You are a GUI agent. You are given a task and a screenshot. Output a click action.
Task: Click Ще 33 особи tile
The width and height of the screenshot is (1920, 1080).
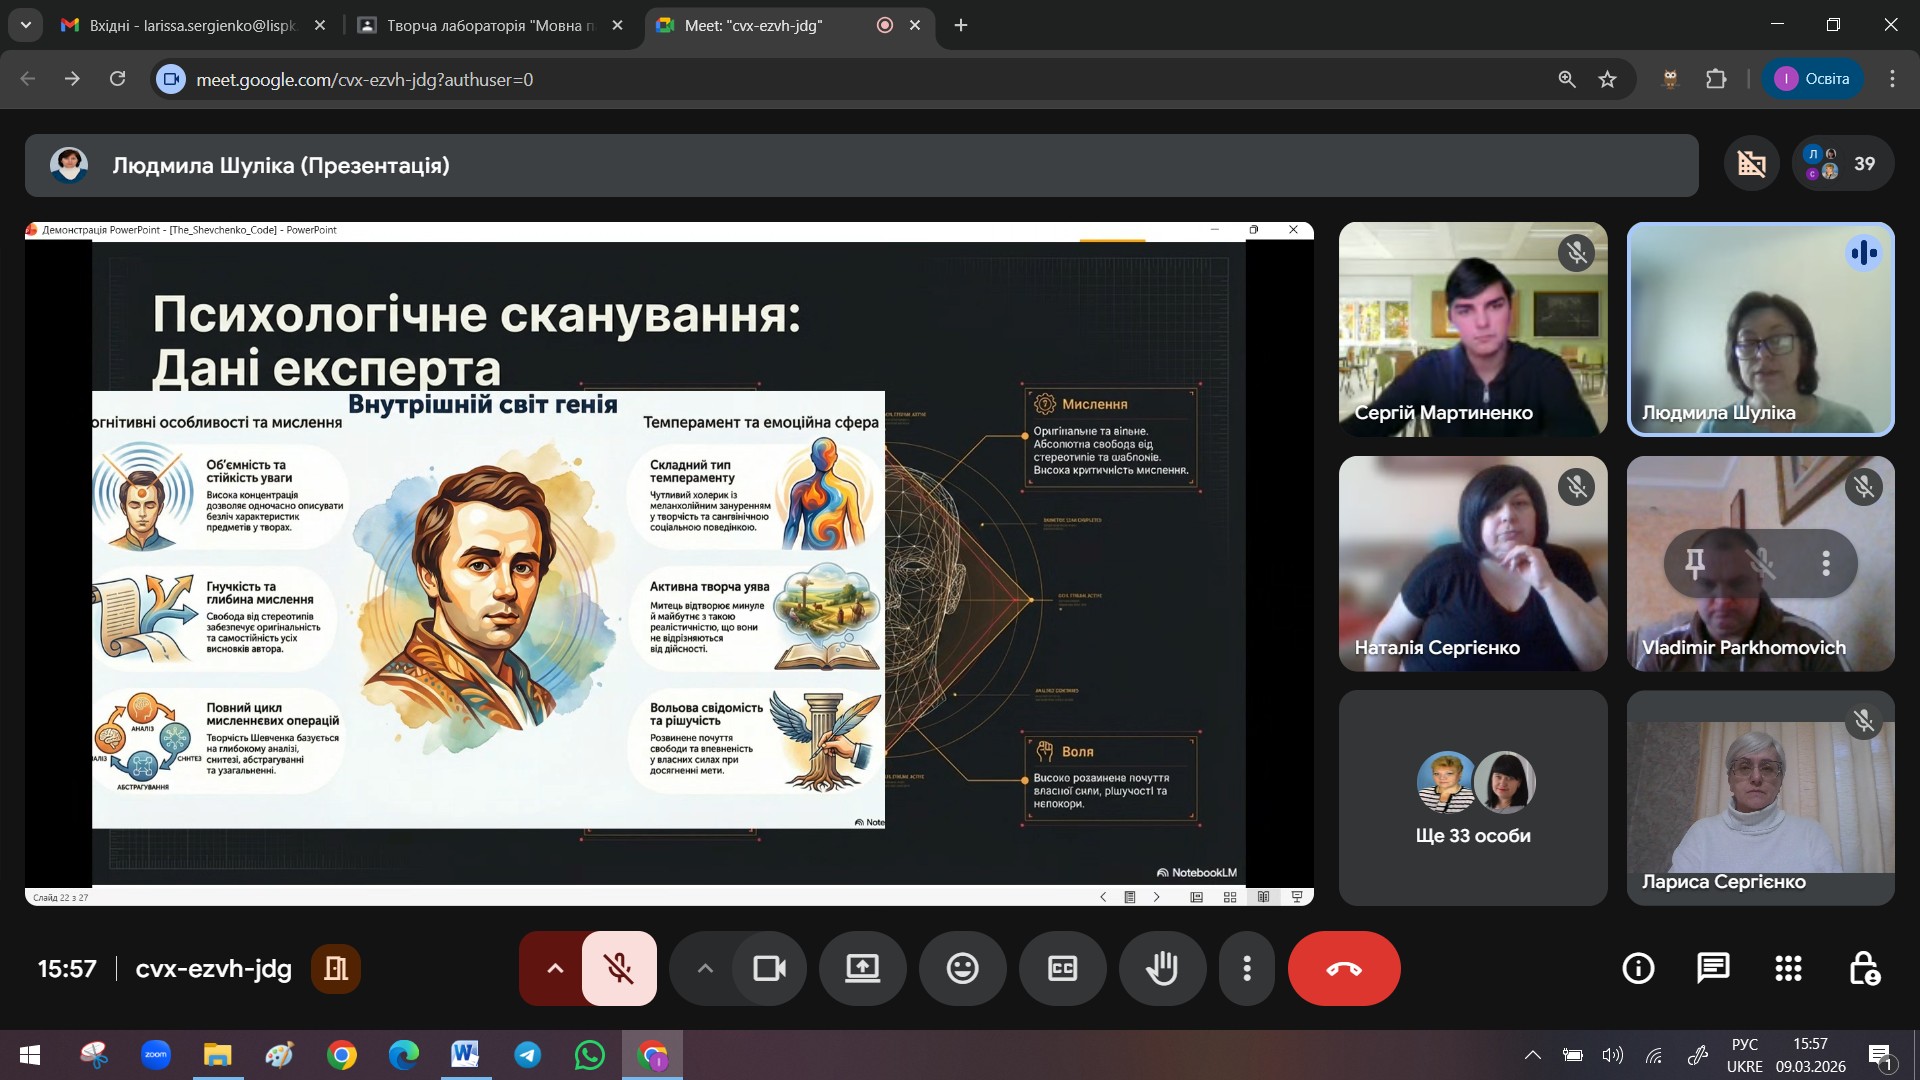1473,798
